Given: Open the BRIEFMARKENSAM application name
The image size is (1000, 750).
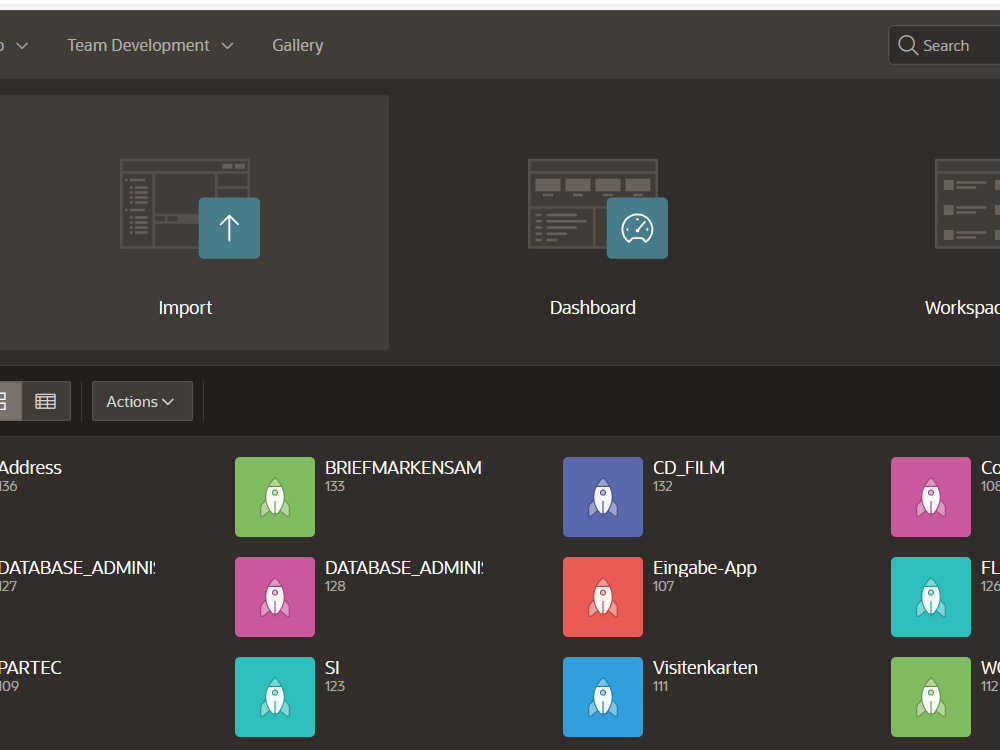Looking at the screenshot, I should pos(404,467).
